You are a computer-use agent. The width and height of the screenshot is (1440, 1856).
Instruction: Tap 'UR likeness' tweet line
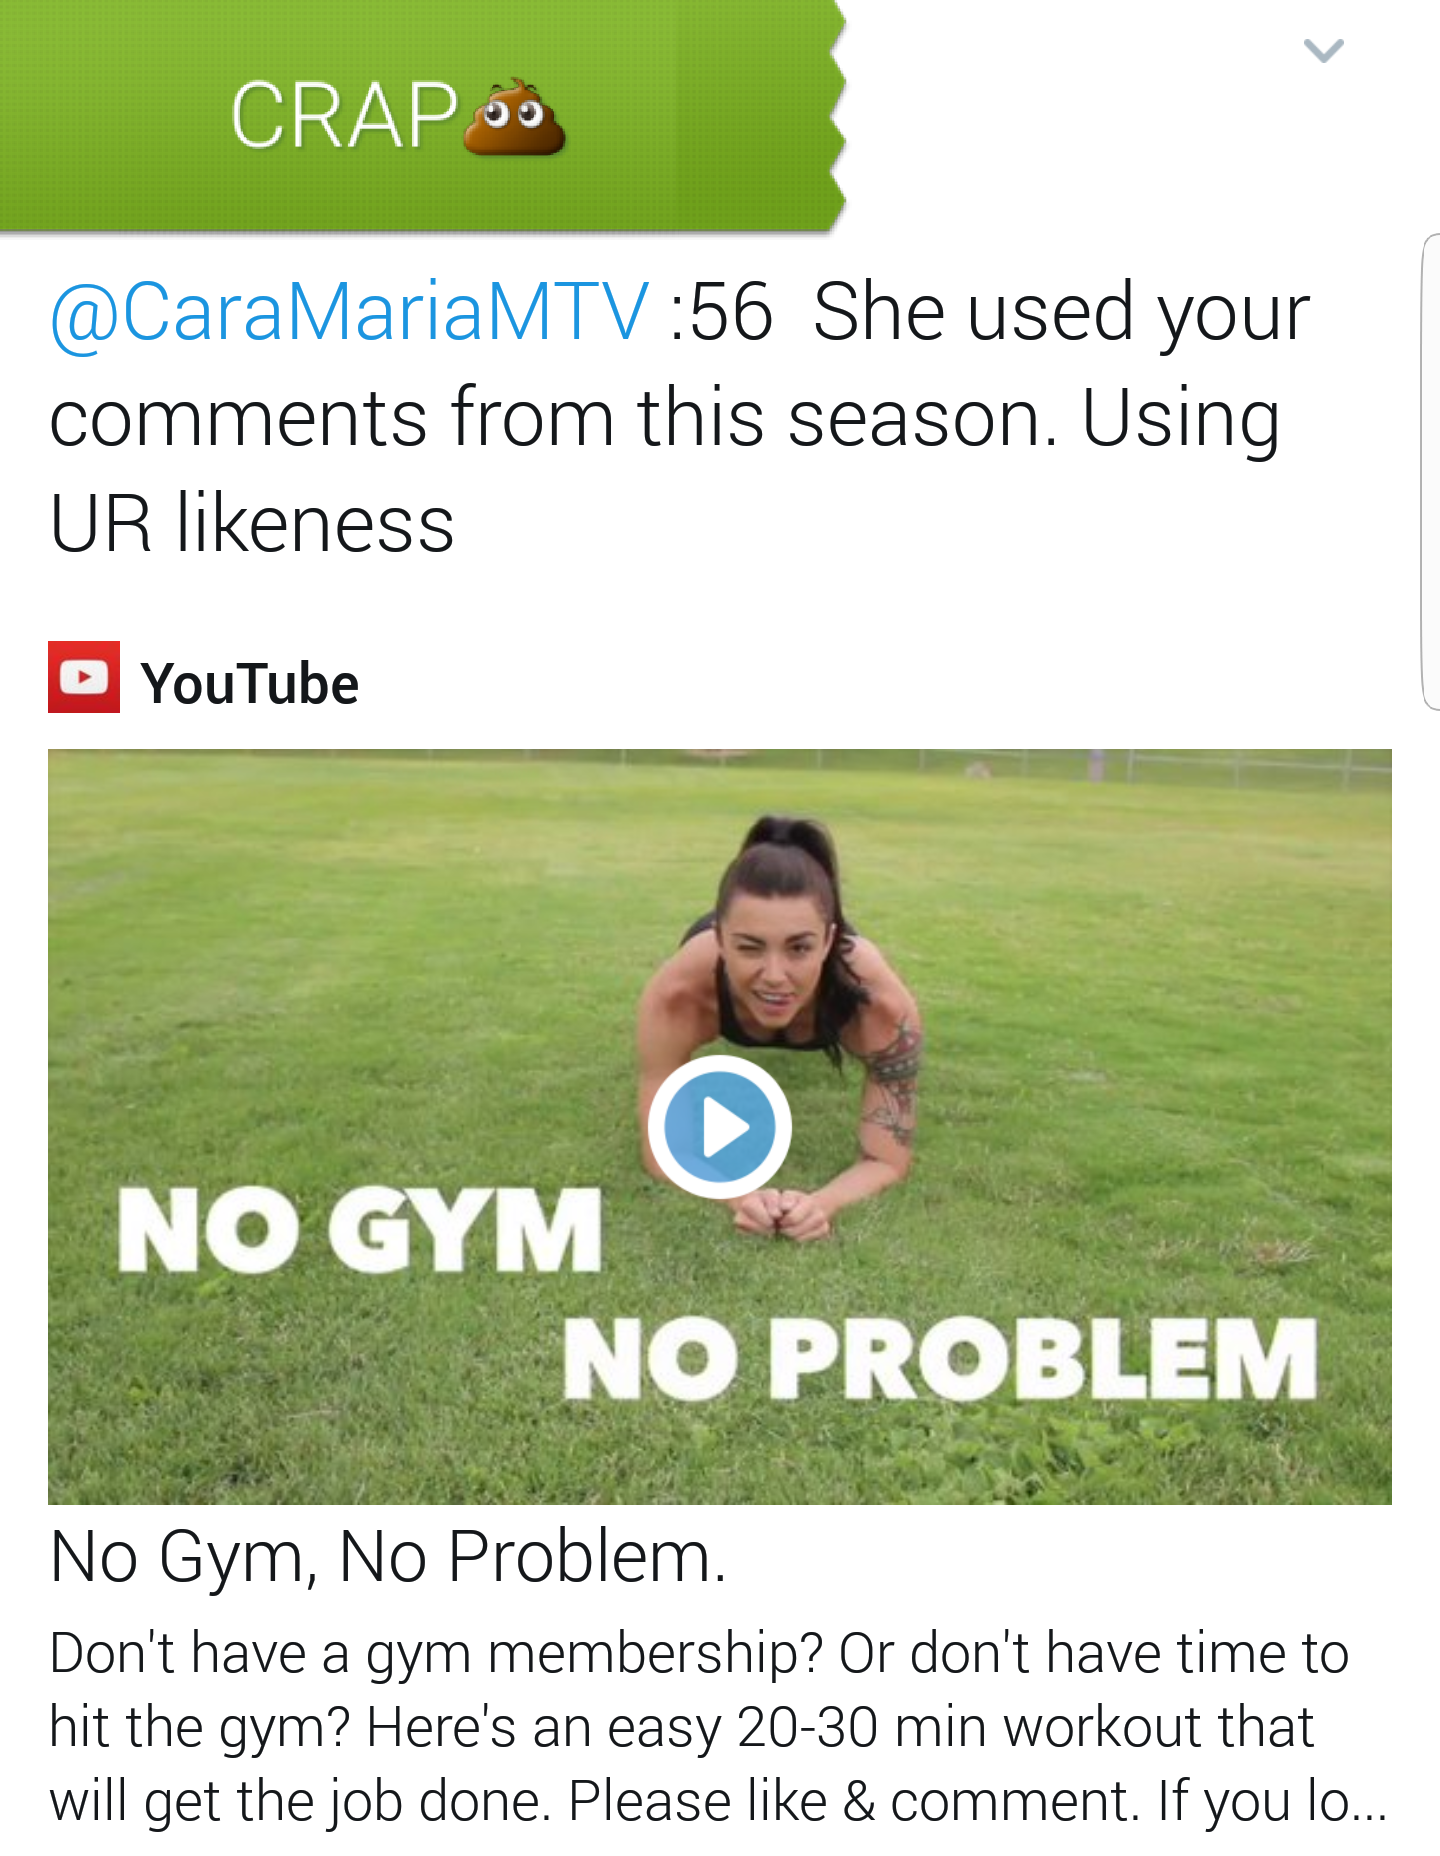(252, 524)
